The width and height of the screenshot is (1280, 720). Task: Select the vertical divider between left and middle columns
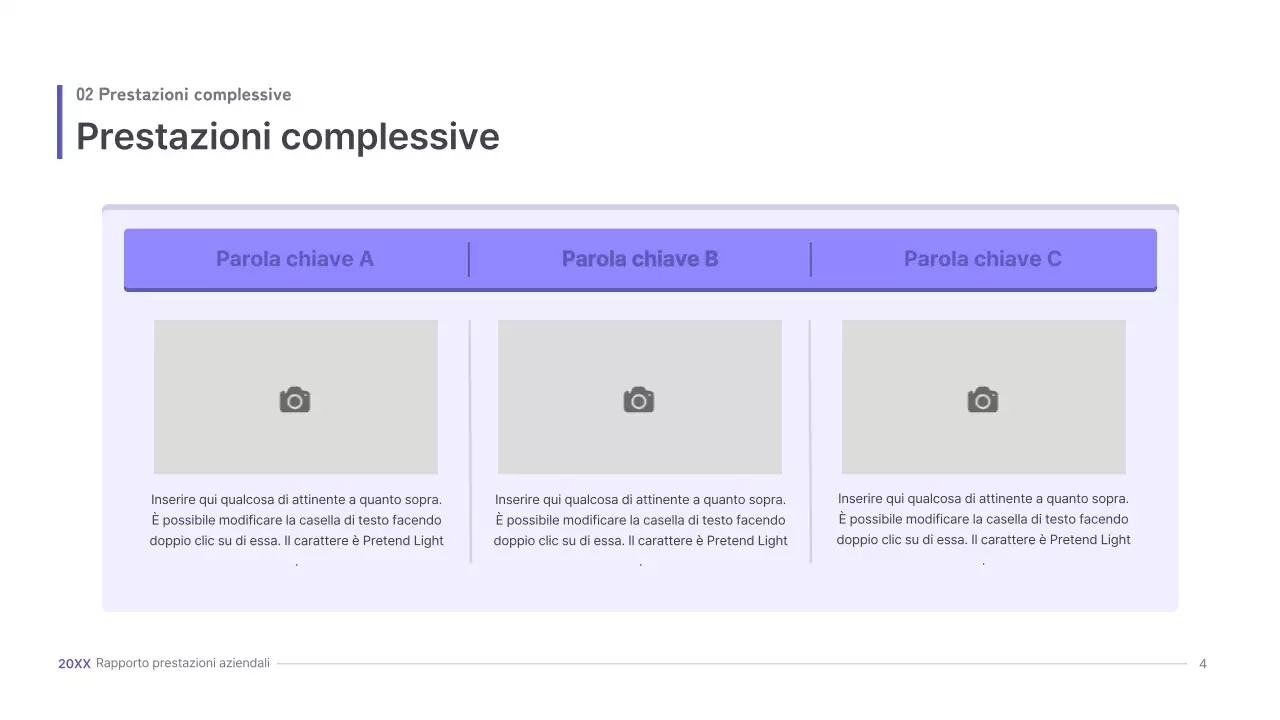click(470, 442)
